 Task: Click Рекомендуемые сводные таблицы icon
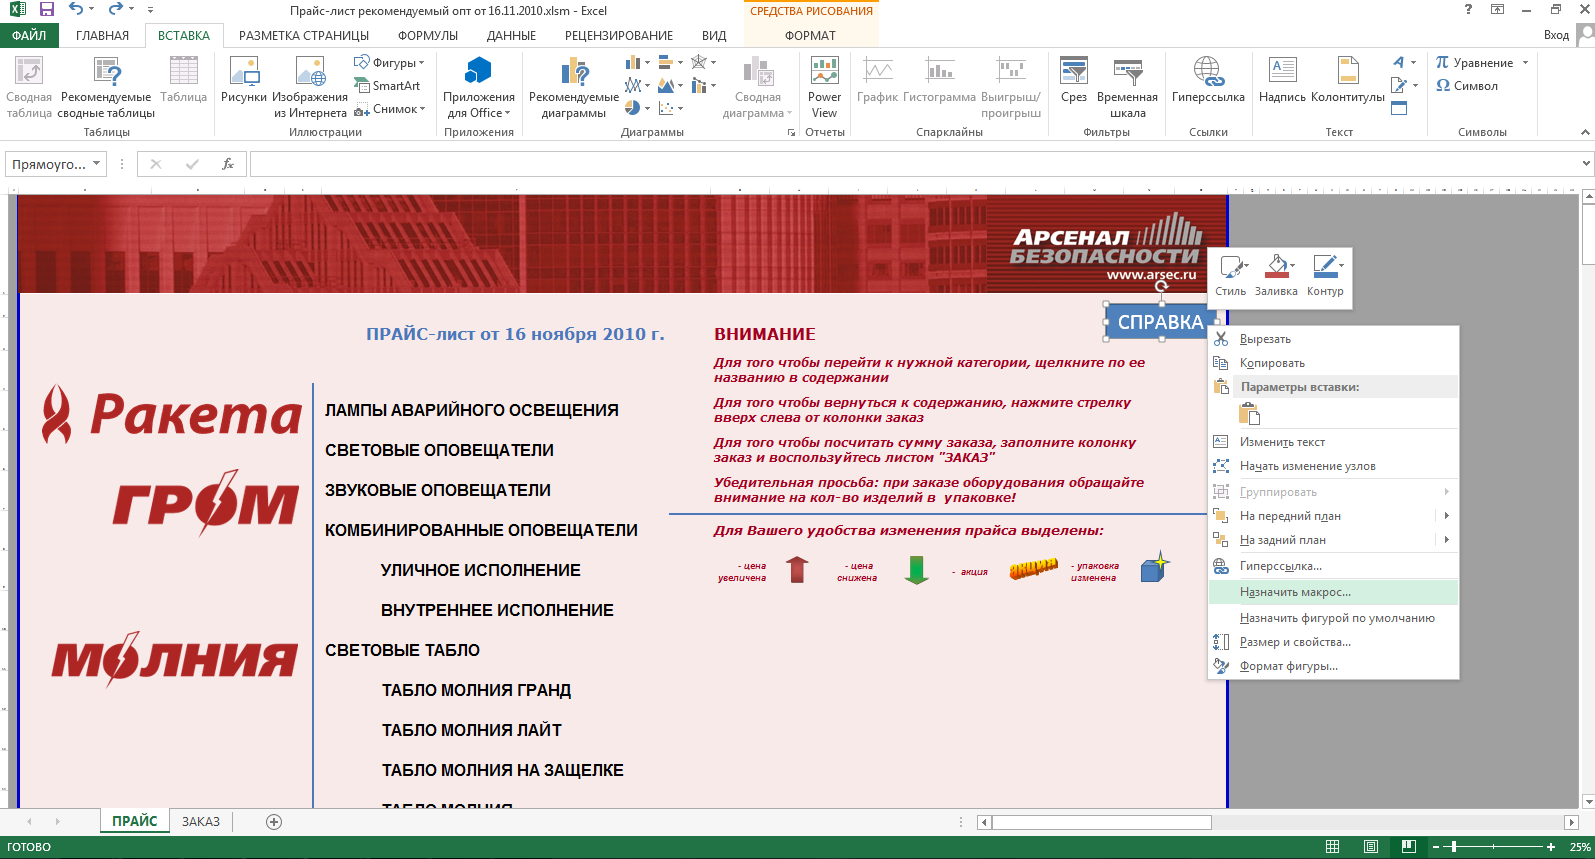[x=106, y=88]
